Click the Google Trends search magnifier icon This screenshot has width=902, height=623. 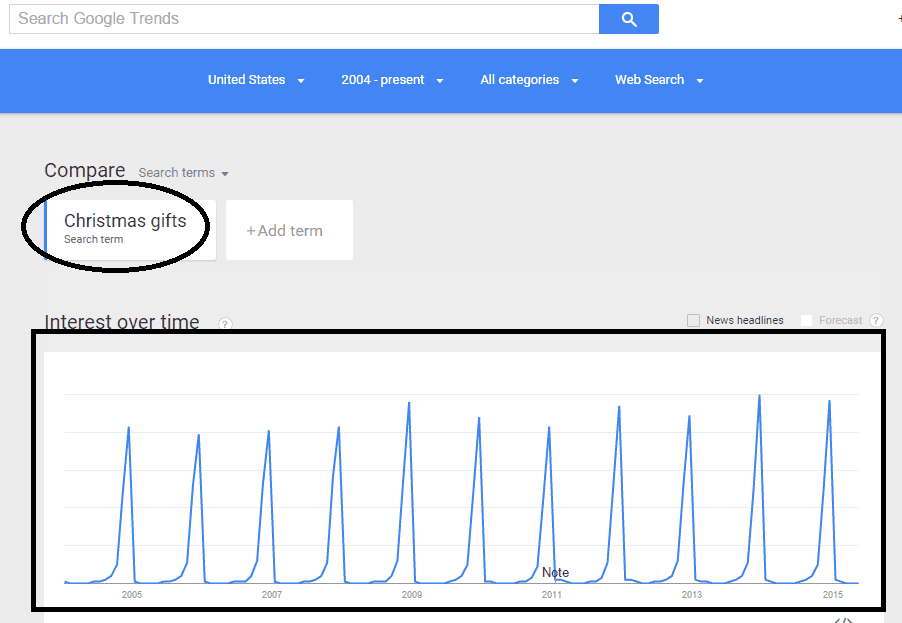pos(628,18)
